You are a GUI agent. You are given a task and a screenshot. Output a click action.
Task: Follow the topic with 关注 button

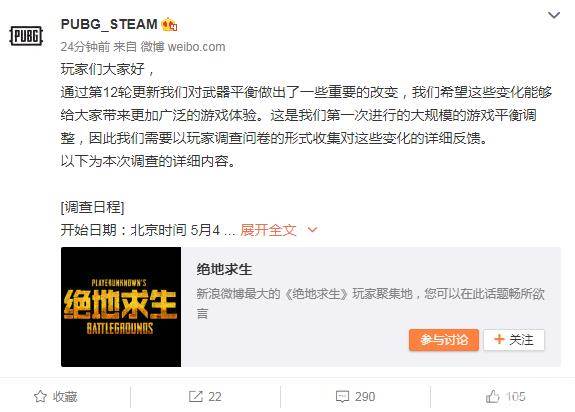point(514,340)
